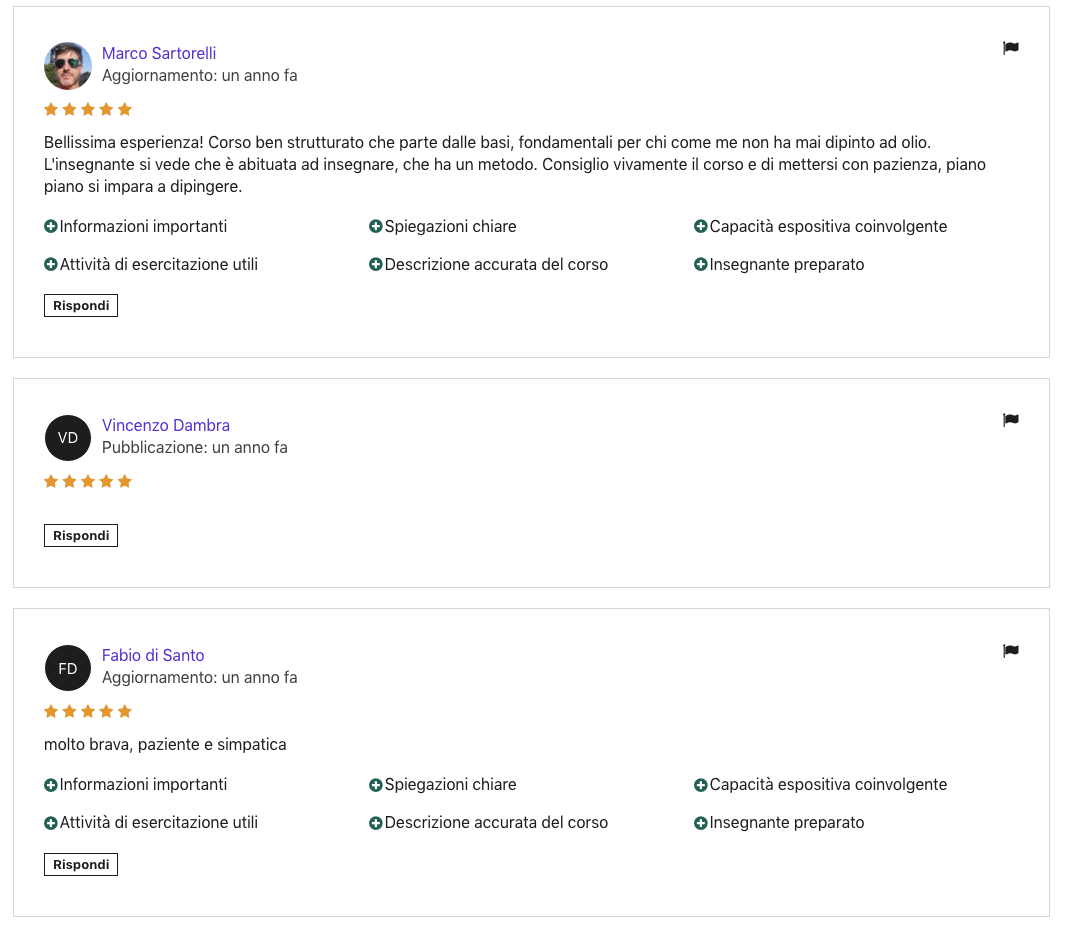Viewport: 1083px width, 934px height.
Task: Click plus icon beside Marco's 'Informazioni importanti'
Action: (x=51, y=227)
